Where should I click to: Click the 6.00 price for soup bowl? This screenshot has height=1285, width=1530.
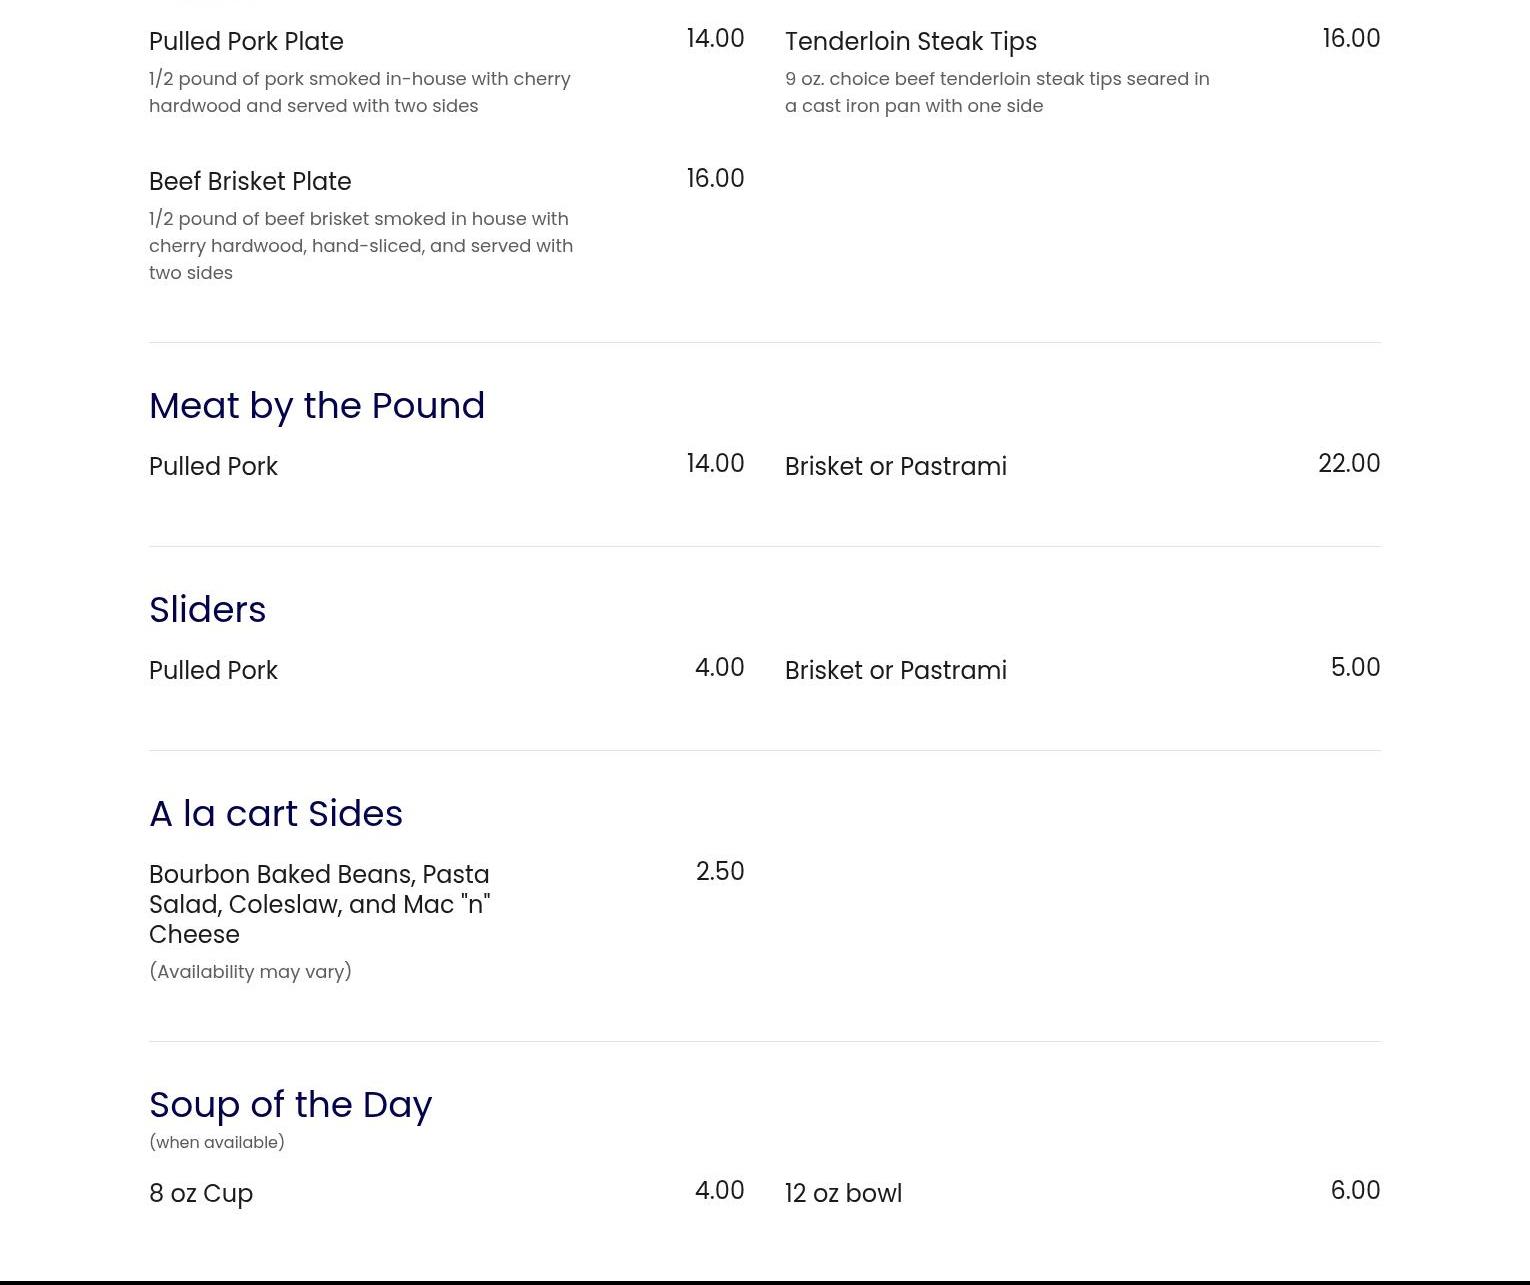[x=1354, y=1191]
